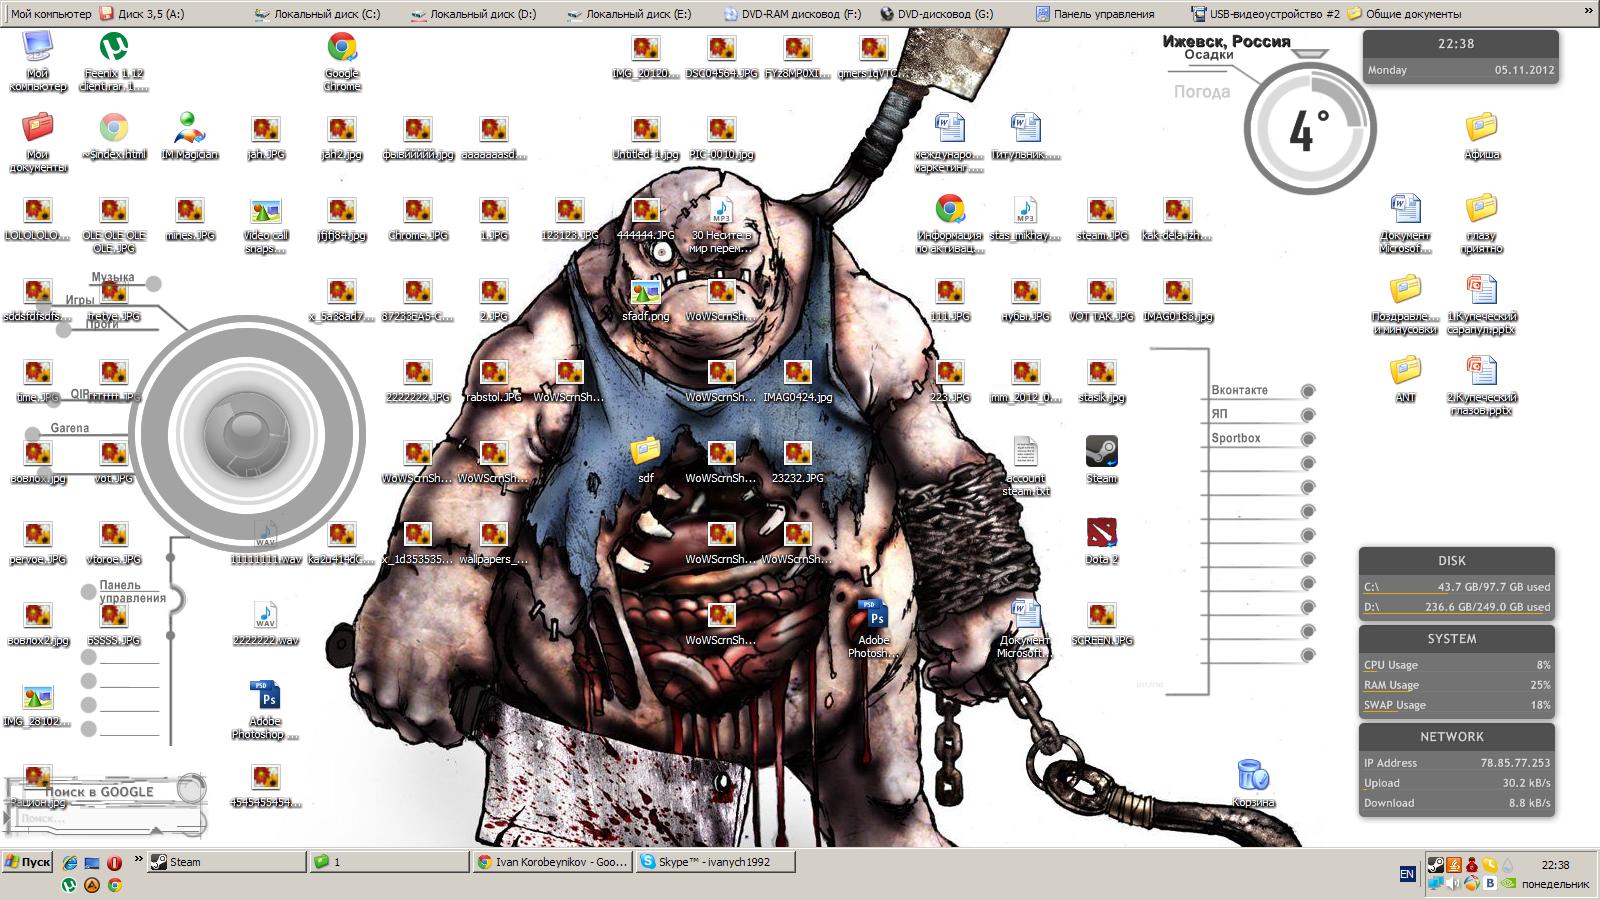Switch to the Ivan Korobeynikov Chrome taskbar window
Image resolution: width=1600 pixels, height=900 pixels.
(553, 862)
